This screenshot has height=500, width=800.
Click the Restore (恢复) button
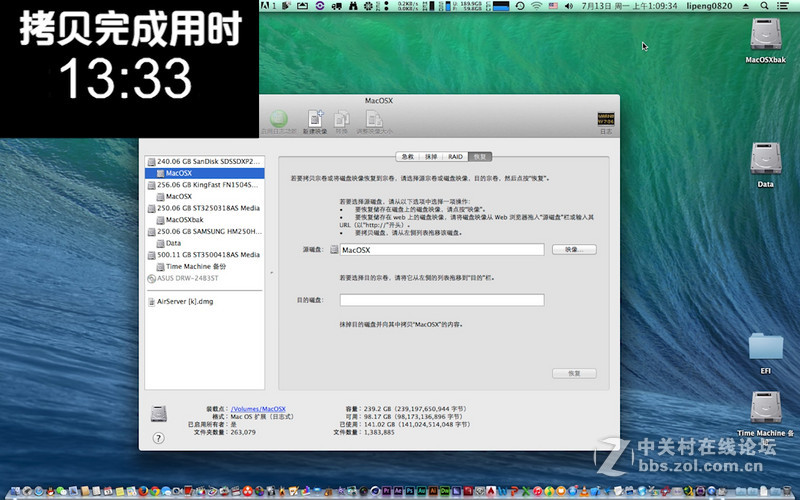574,373
